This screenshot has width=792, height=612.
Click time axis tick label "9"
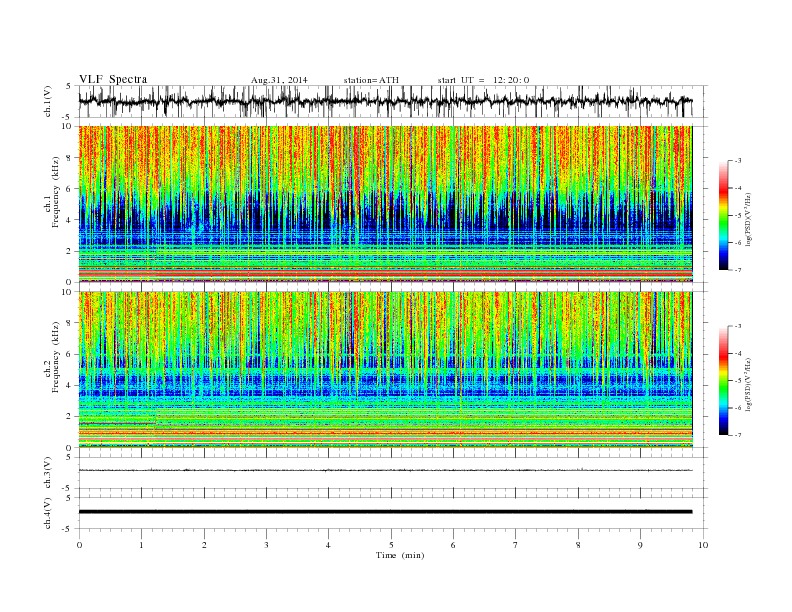click(640, 545)
